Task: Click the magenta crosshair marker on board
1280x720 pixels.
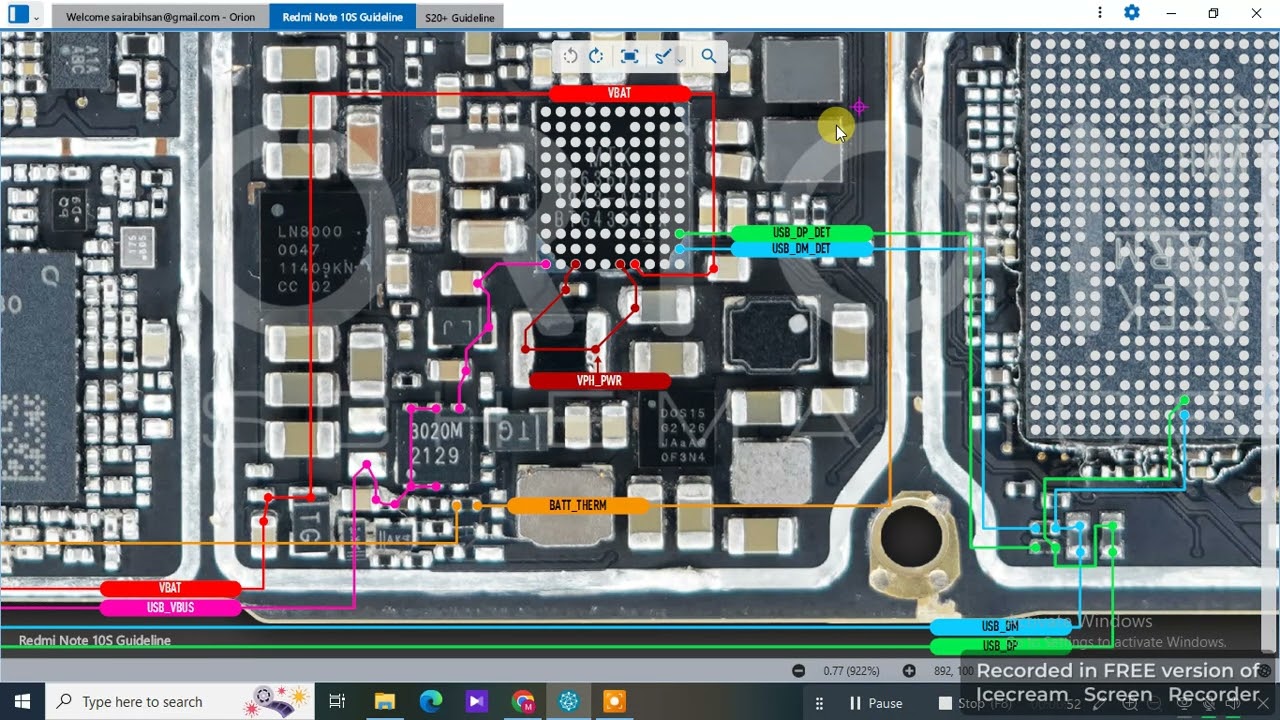Action: click(x=859, y=107)
